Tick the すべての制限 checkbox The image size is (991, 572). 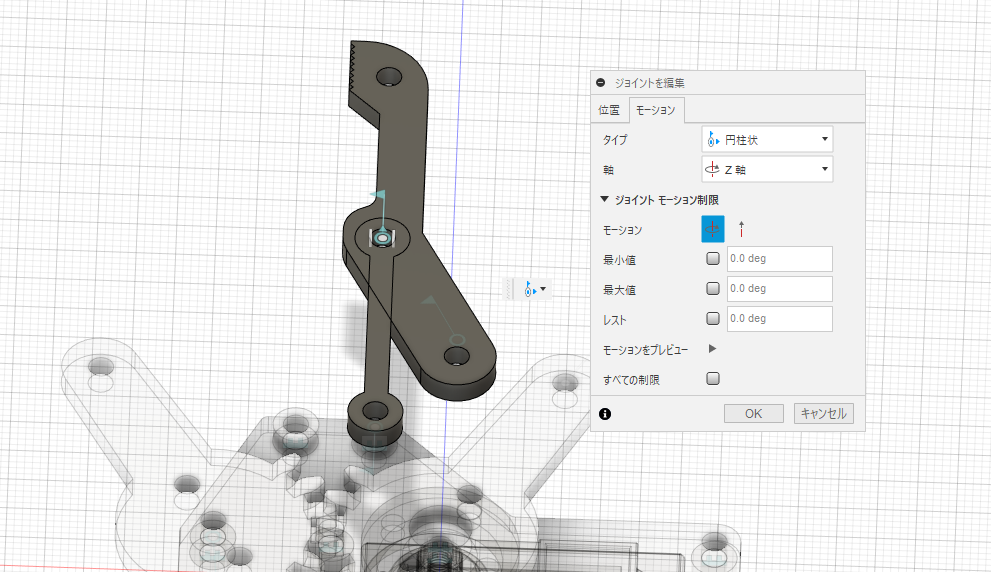(713, 379)
